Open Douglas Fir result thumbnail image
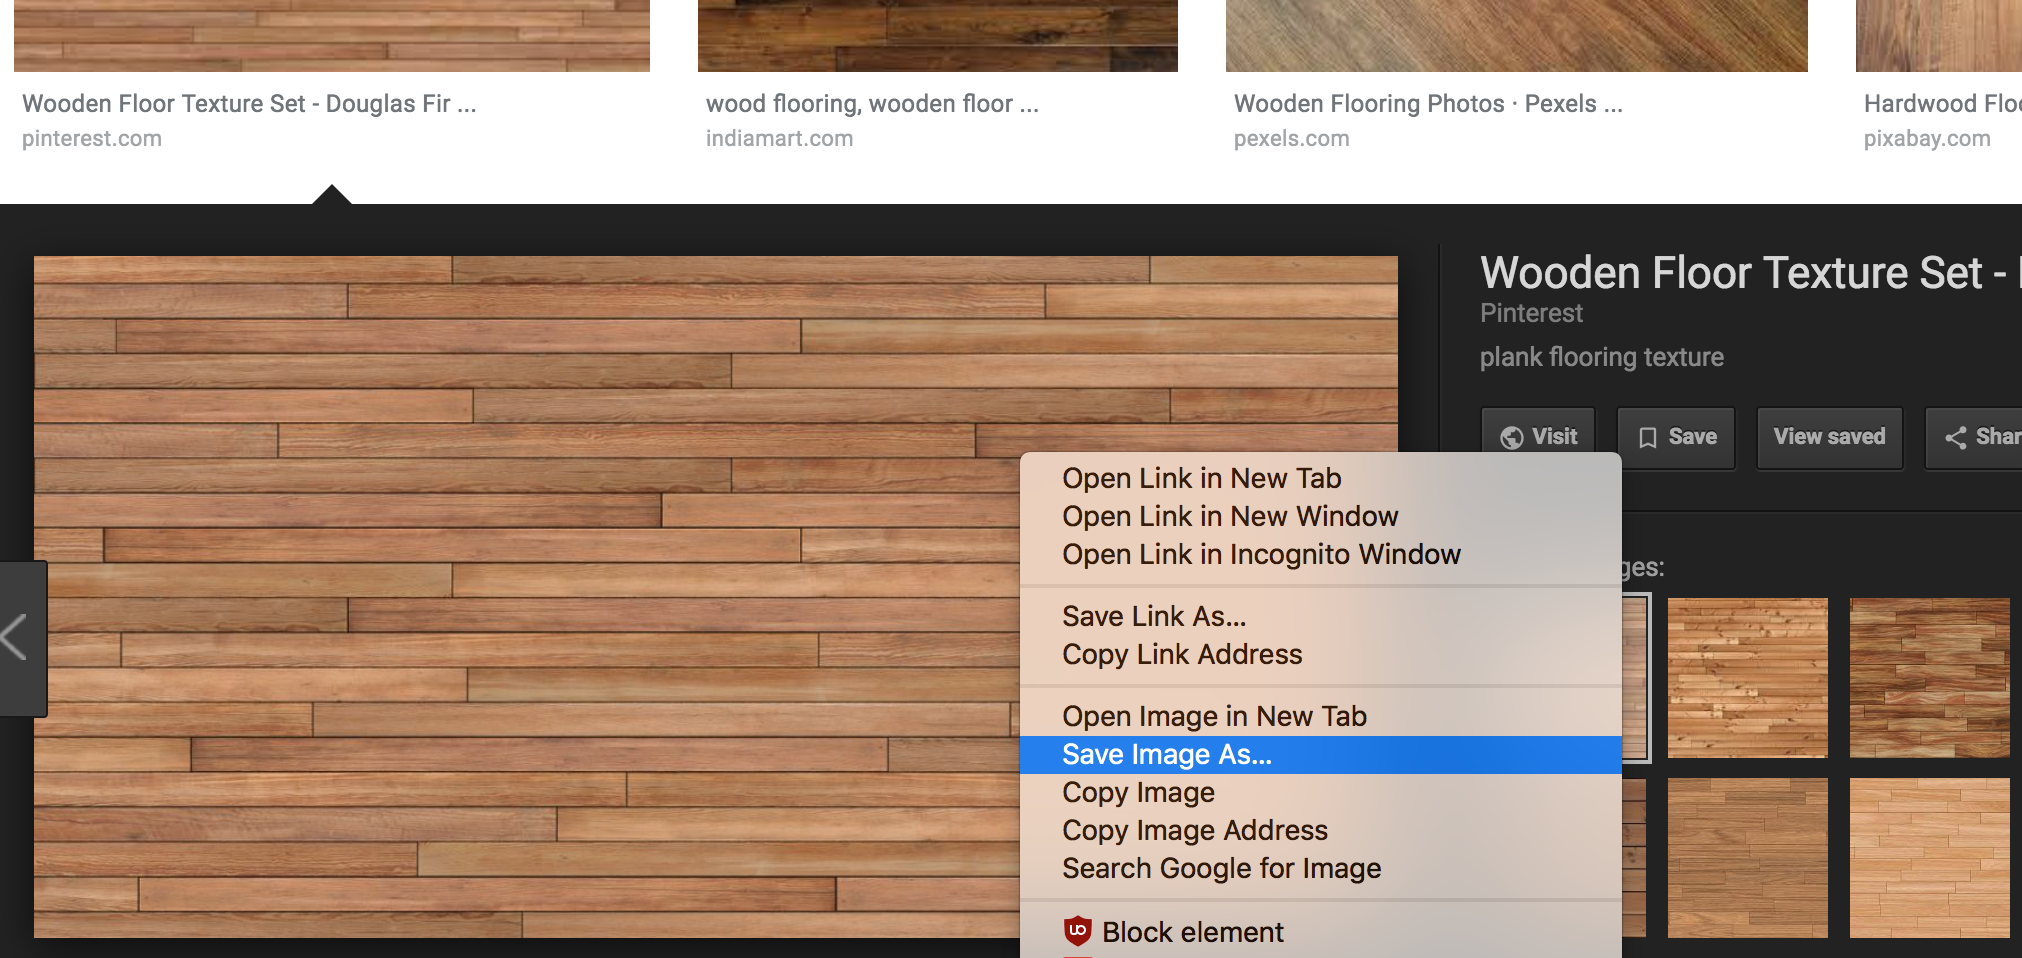 click(332, 36)
